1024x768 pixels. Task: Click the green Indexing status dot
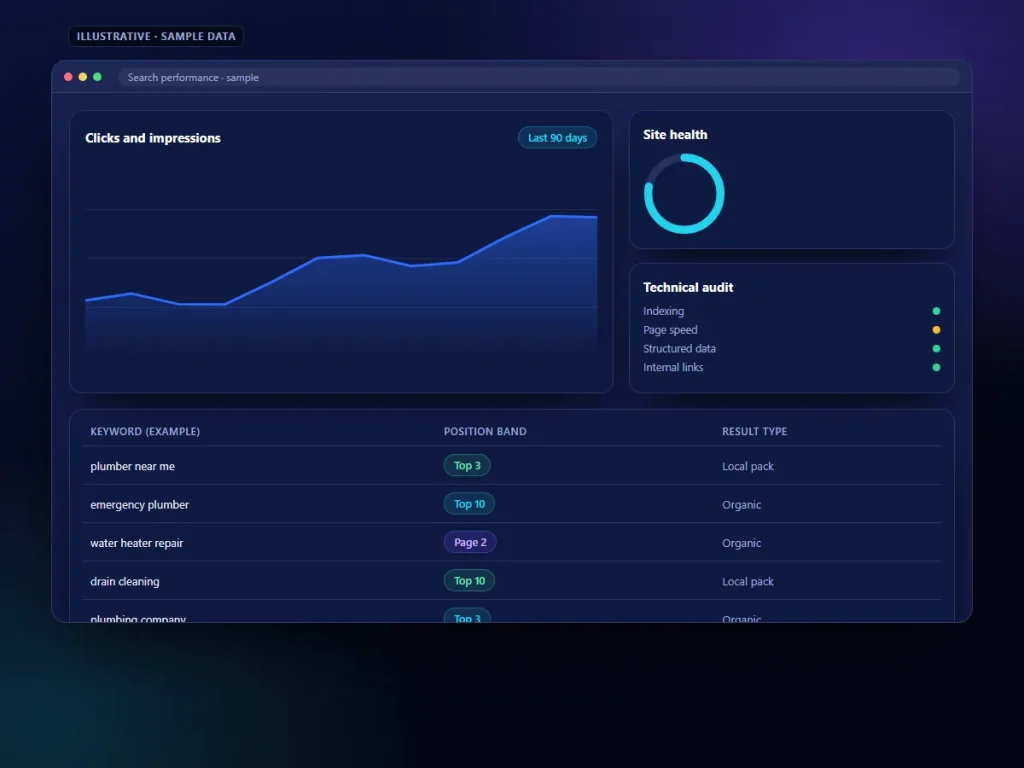(x=936, y=311)
